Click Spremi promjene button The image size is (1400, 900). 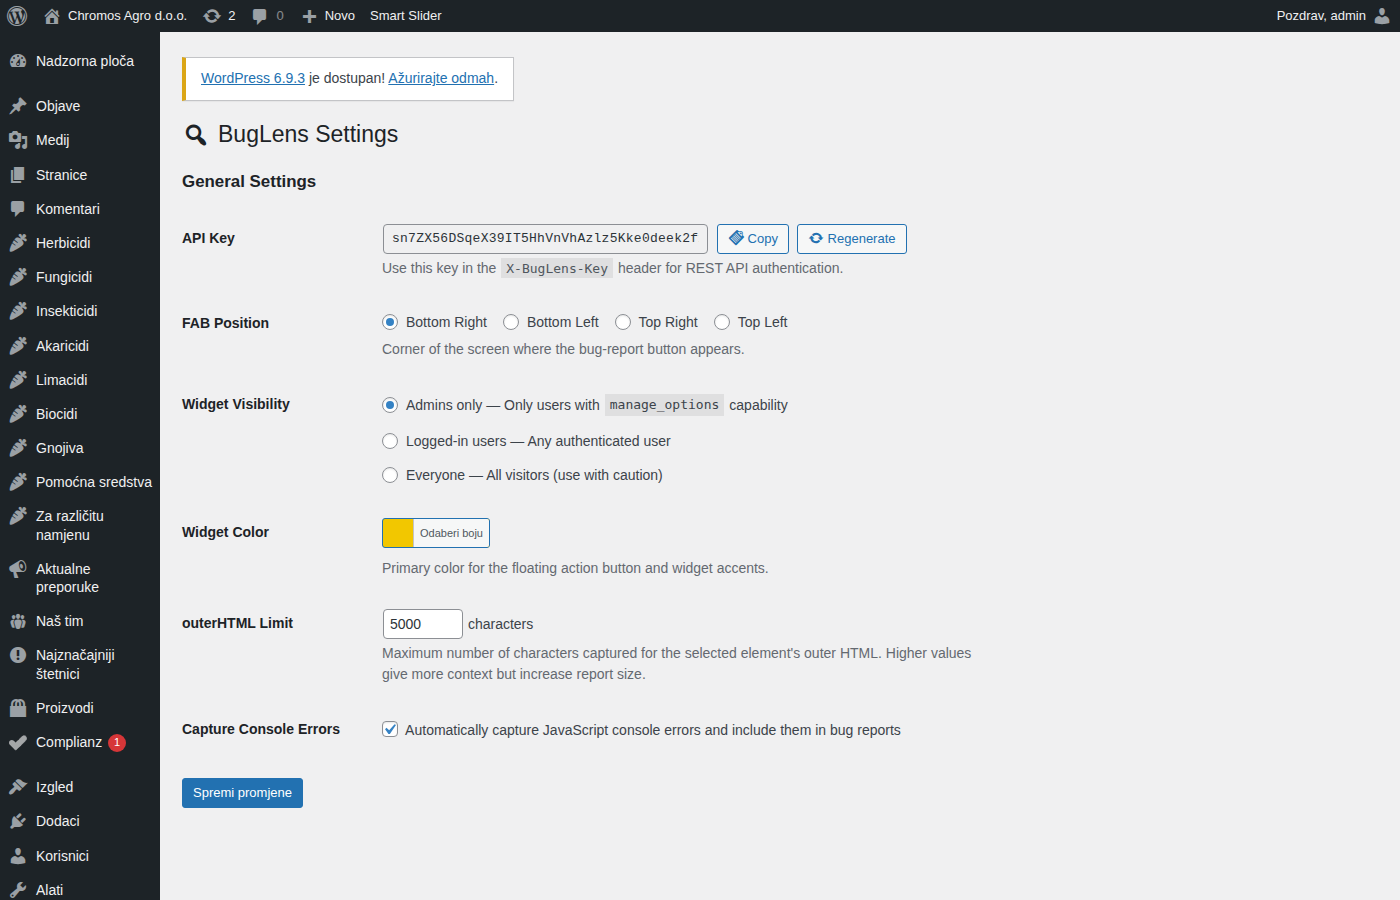[x=242, y=793]
